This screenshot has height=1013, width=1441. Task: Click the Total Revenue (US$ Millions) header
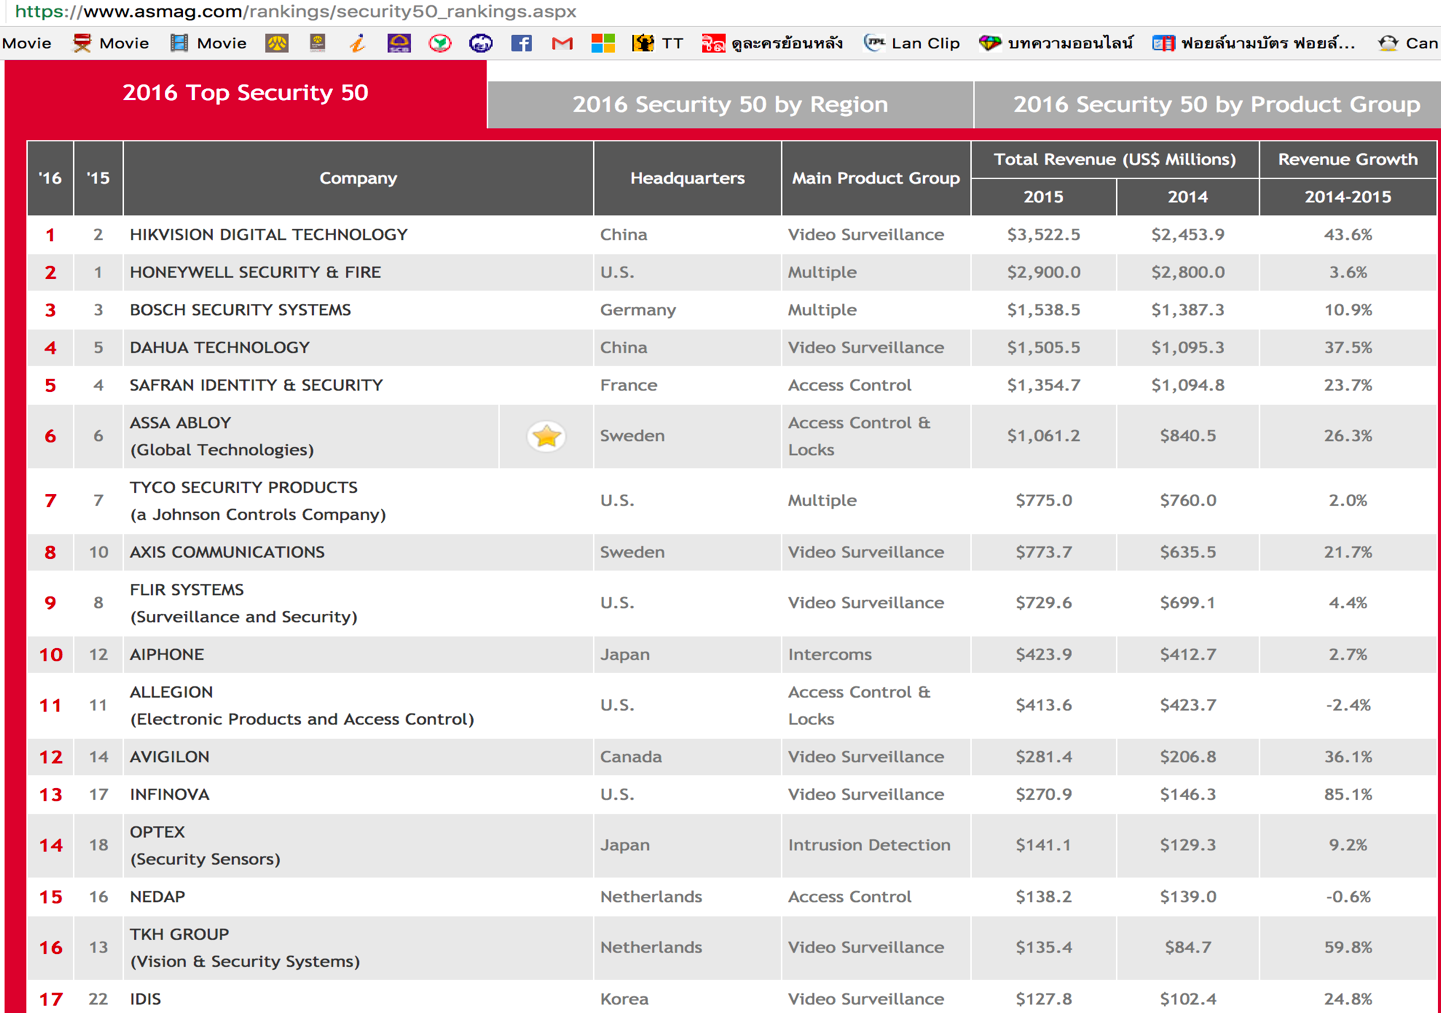(x=1114, y=159)
